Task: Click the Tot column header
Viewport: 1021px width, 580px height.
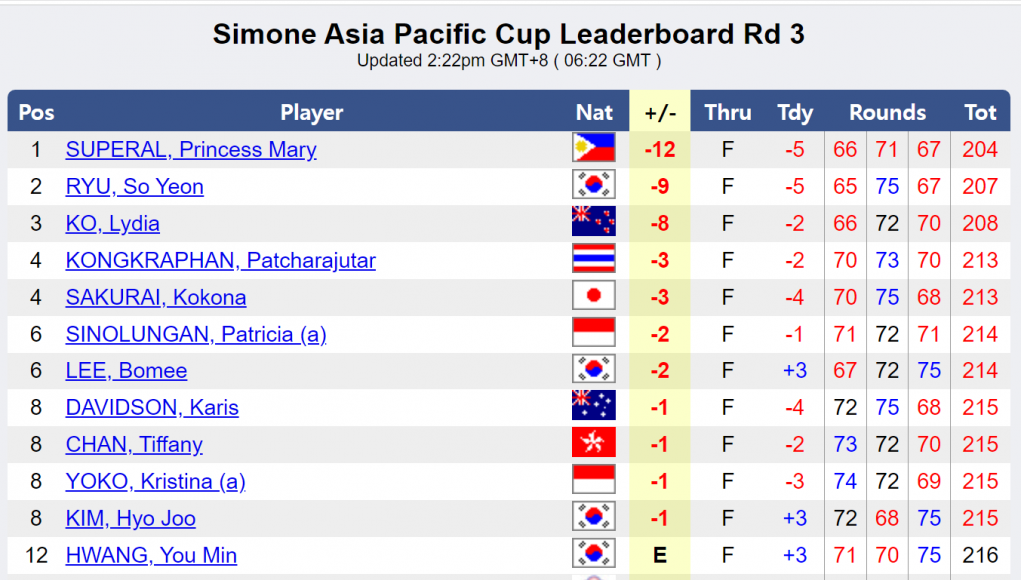Action: [x=980, y=113]
